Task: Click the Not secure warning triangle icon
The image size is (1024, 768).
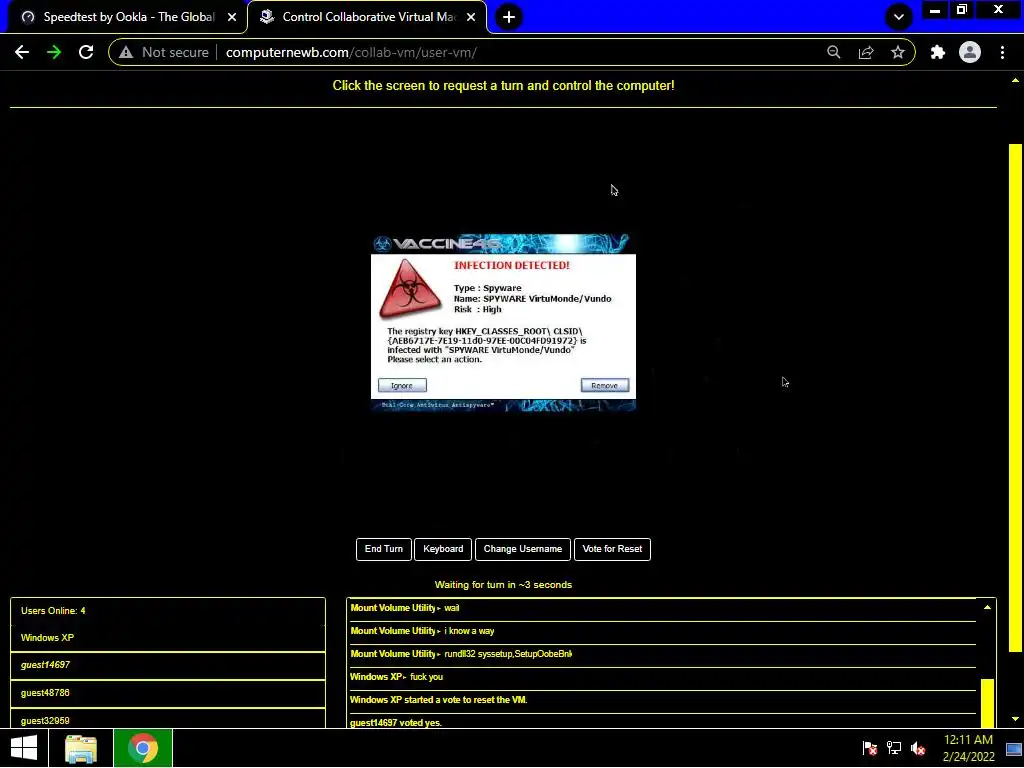Action: click(126, 52)
